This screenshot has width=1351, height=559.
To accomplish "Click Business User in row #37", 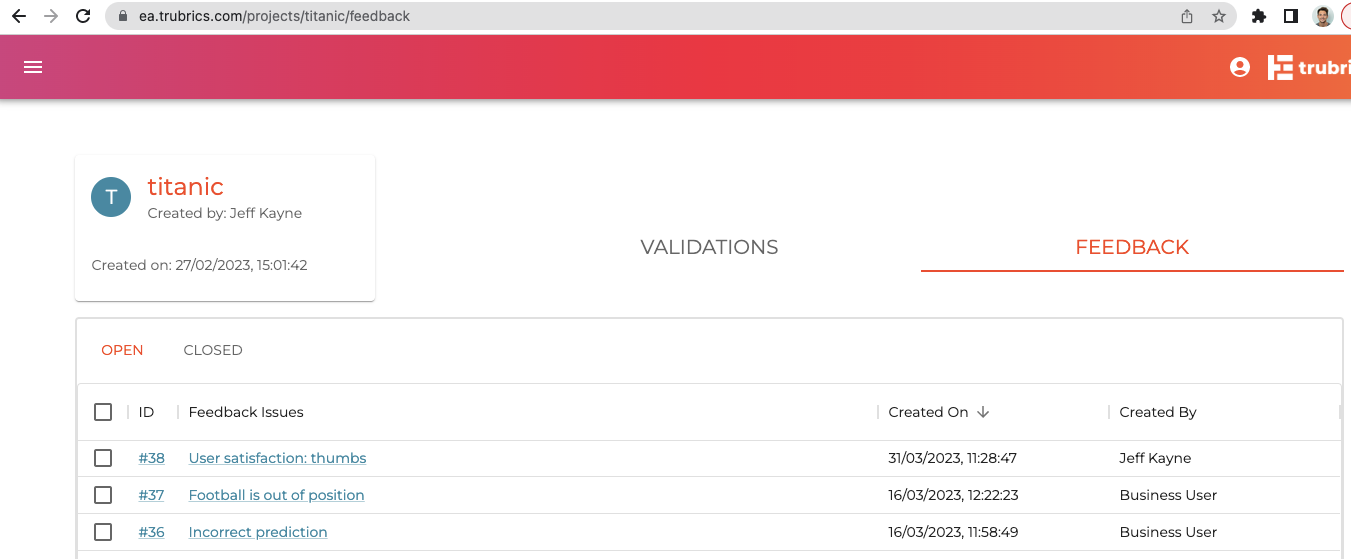I will pyautogui.click(x=1168, y=495).
